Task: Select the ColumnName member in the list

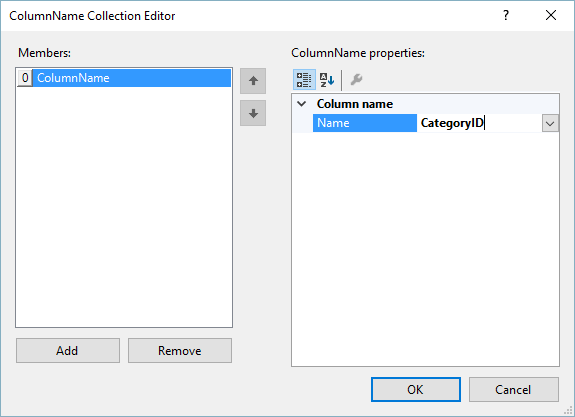Action: pos(132,78)
